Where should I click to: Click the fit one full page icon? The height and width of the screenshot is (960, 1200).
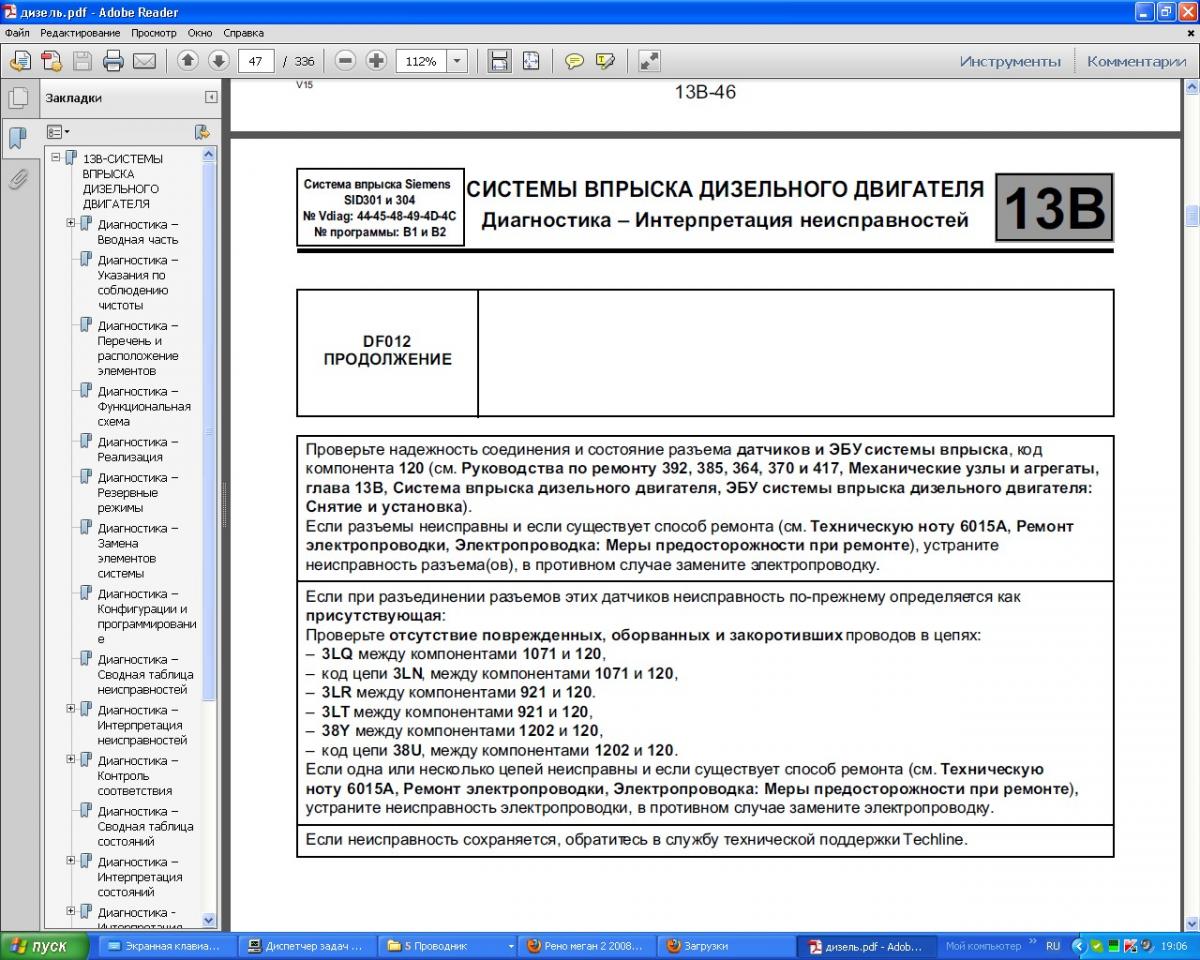click(530, 61)
